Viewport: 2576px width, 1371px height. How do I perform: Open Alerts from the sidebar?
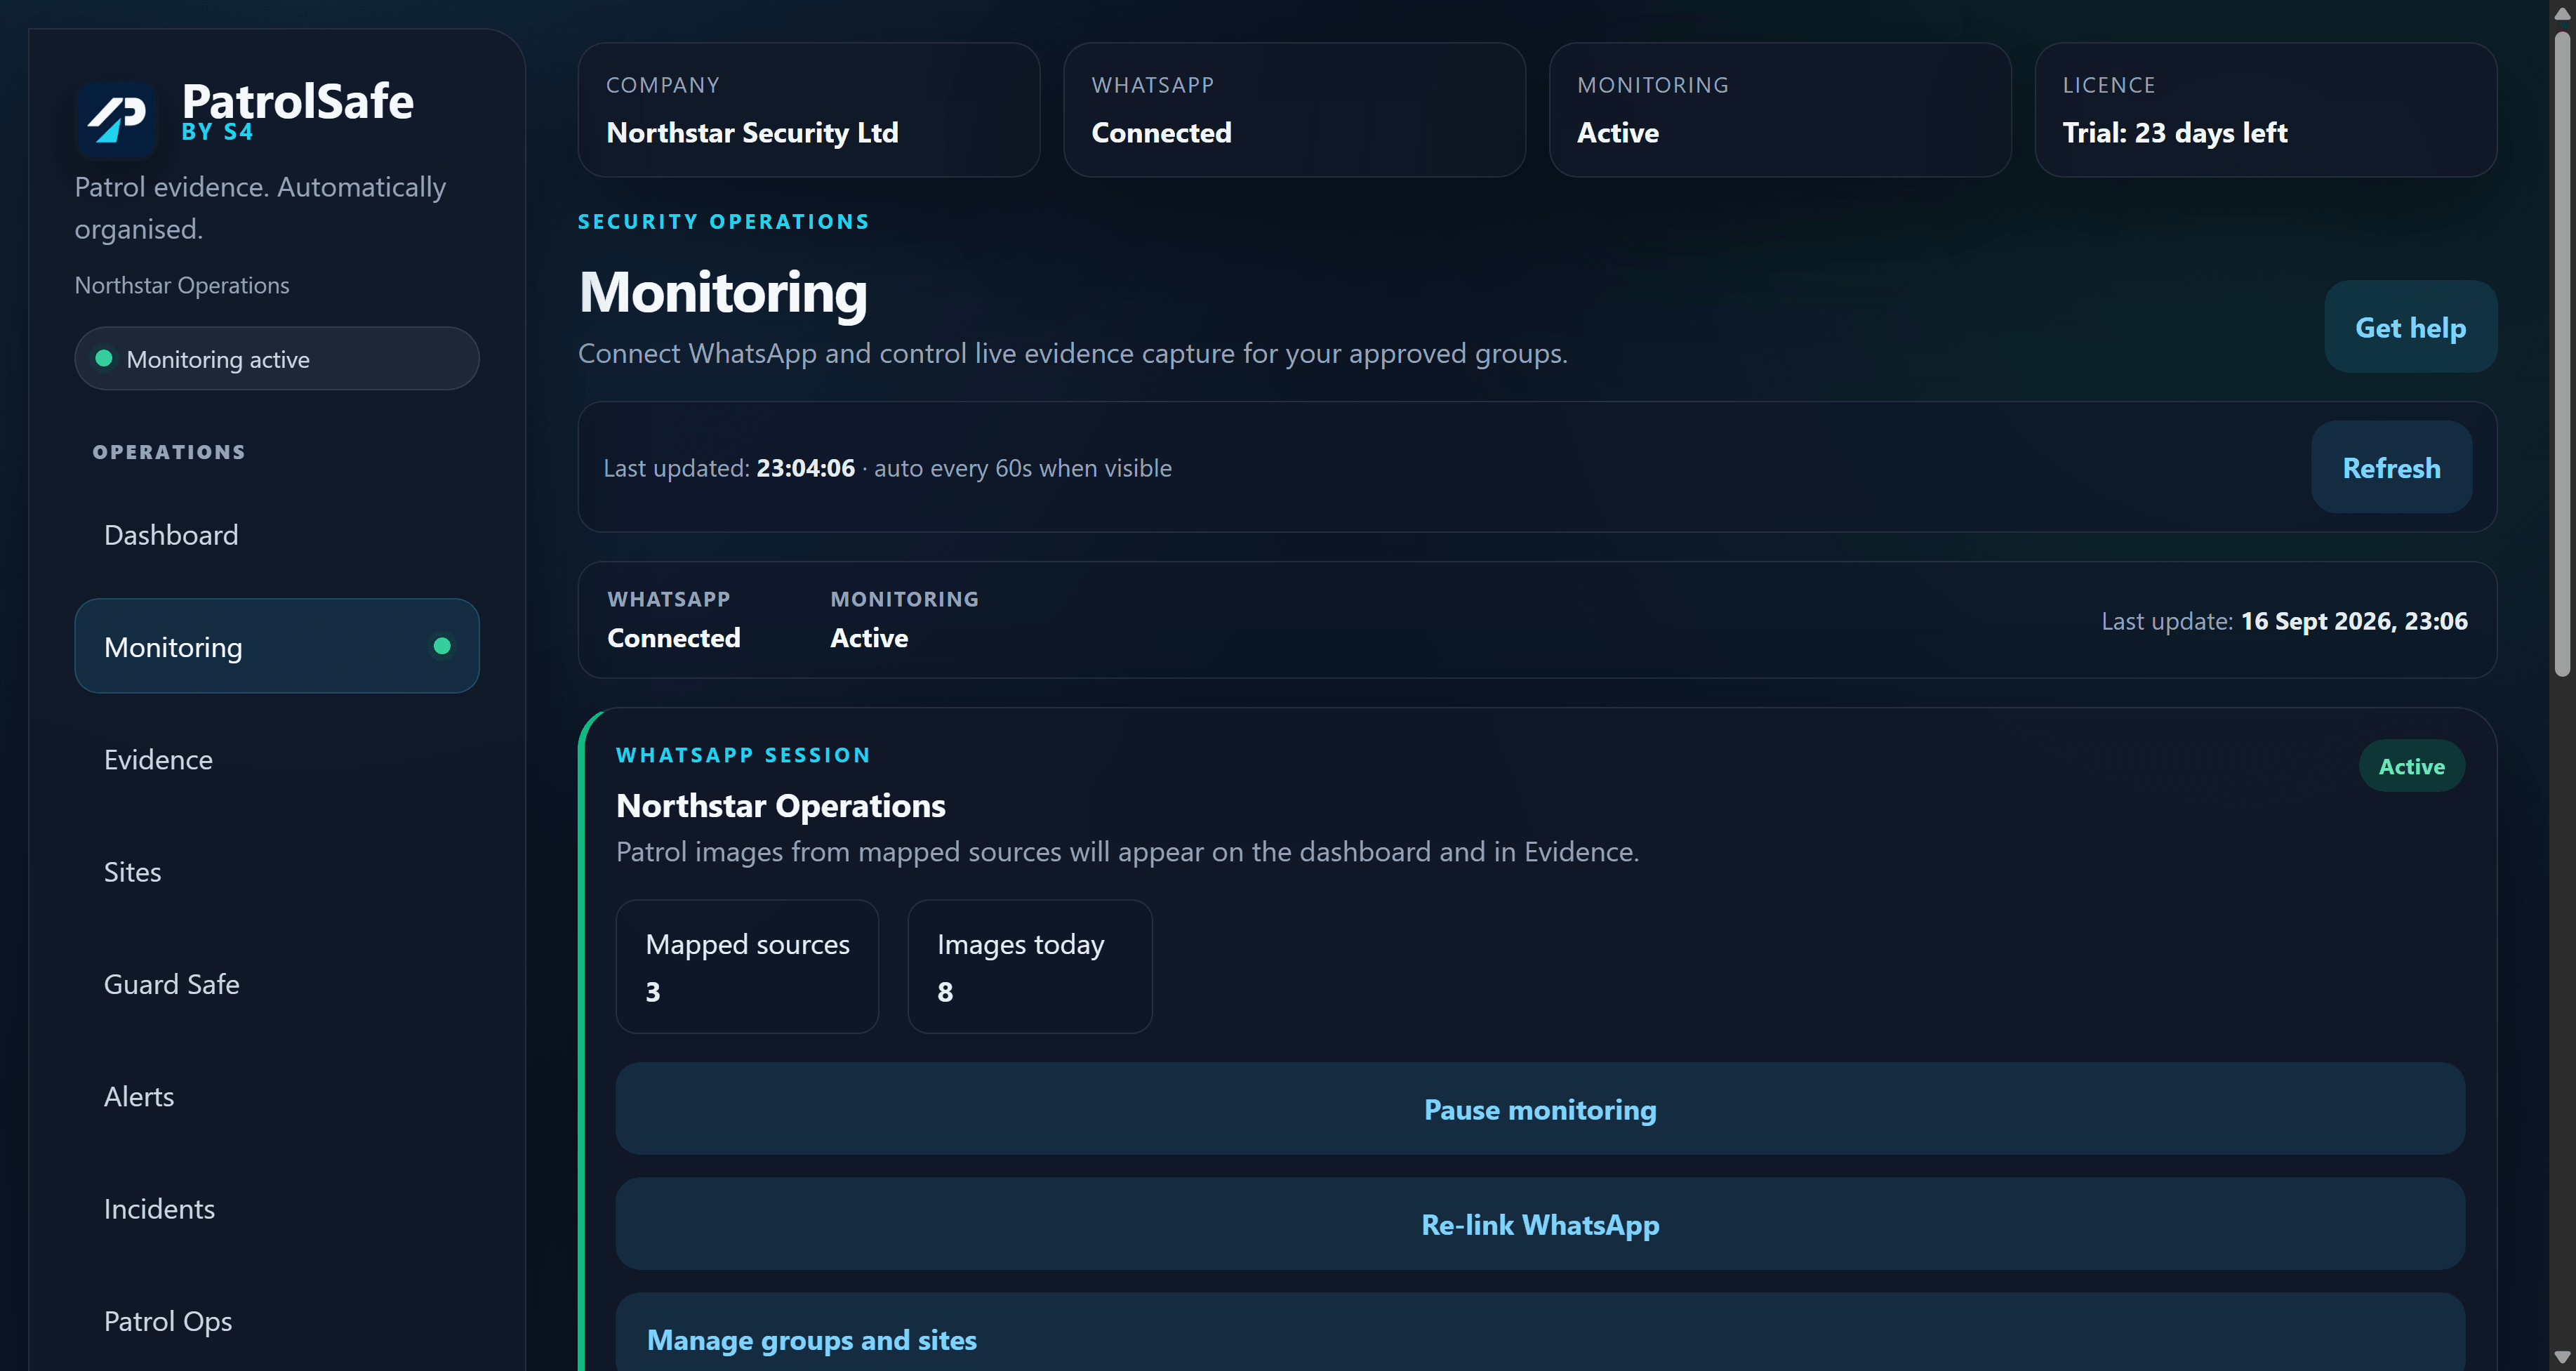click(x=277, y=1096)
